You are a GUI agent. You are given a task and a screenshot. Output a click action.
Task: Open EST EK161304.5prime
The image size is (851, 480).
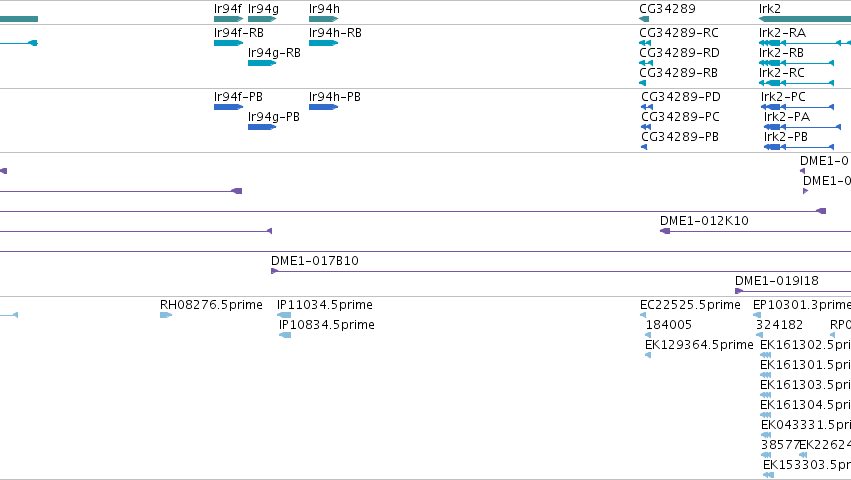coord(766,415)
